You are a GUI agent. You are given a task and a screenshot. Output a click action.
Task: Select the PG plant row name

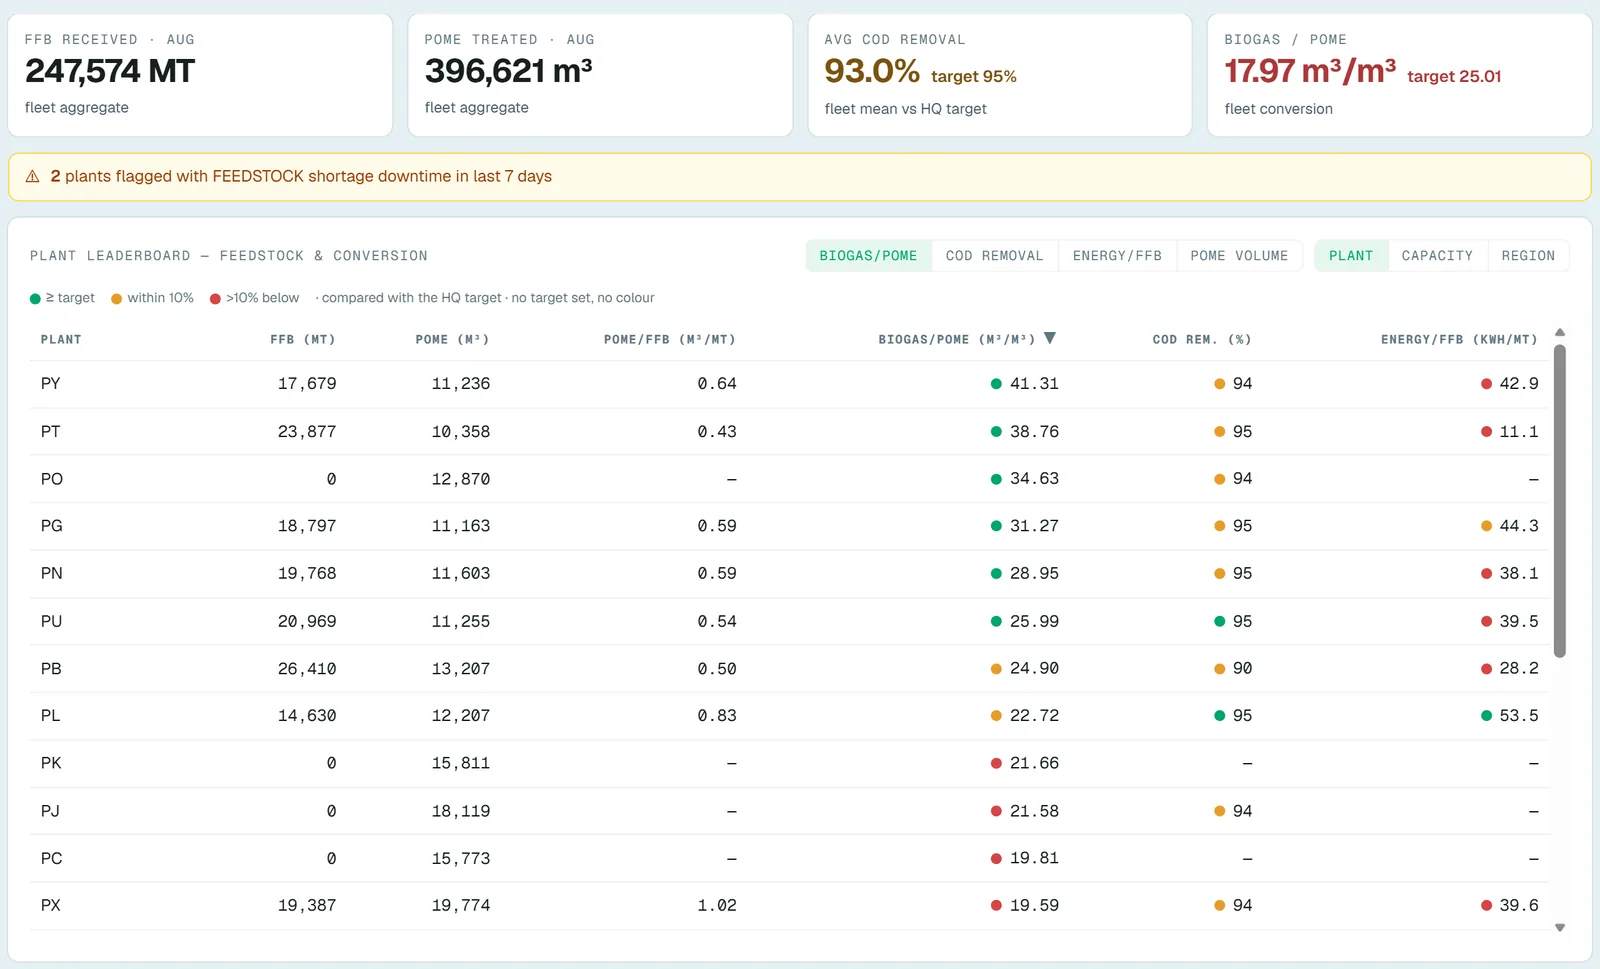51,526
